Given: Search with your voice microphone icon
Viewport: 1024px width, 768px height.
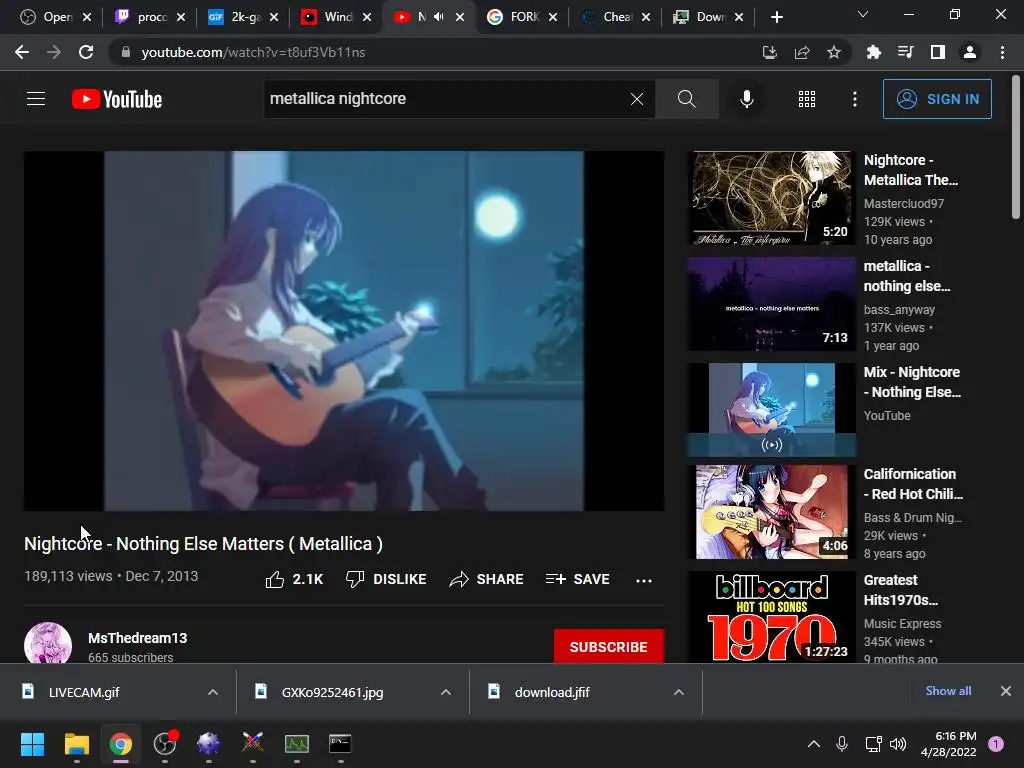Looking at the screenshot, I should pos(747,99).
